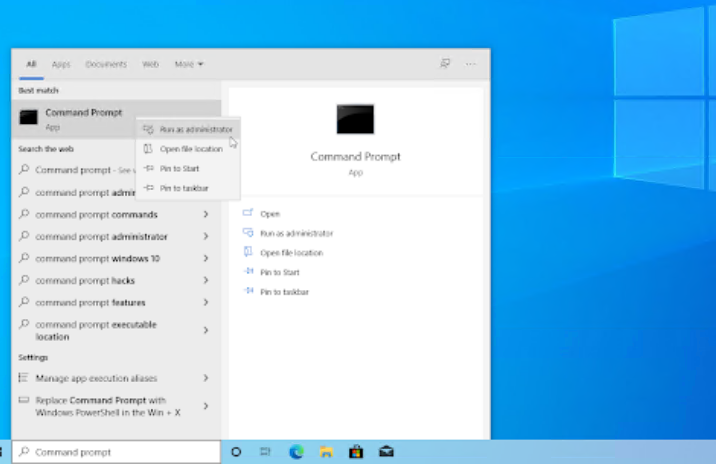The image size is (716, 466).
Task: Expand the More dropdown tab
Action: pos(188,64)
